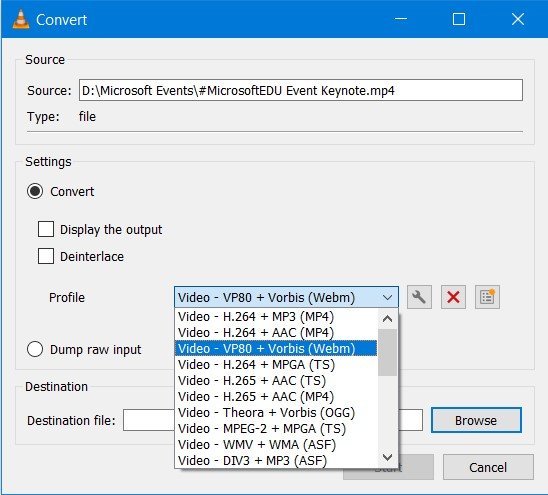Collapse the Profile combo box
This screenshot has height=495, width=548.
[286, 297]
